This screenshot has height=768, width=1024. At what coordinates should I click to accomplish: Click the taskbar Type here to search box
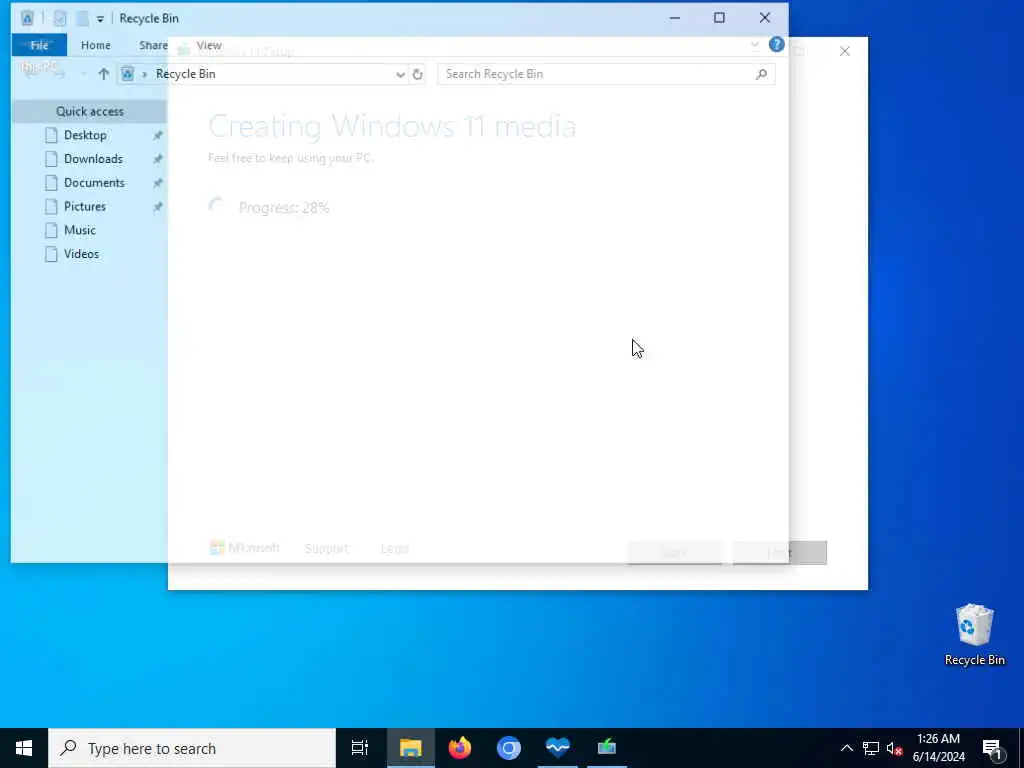point(192,748)
